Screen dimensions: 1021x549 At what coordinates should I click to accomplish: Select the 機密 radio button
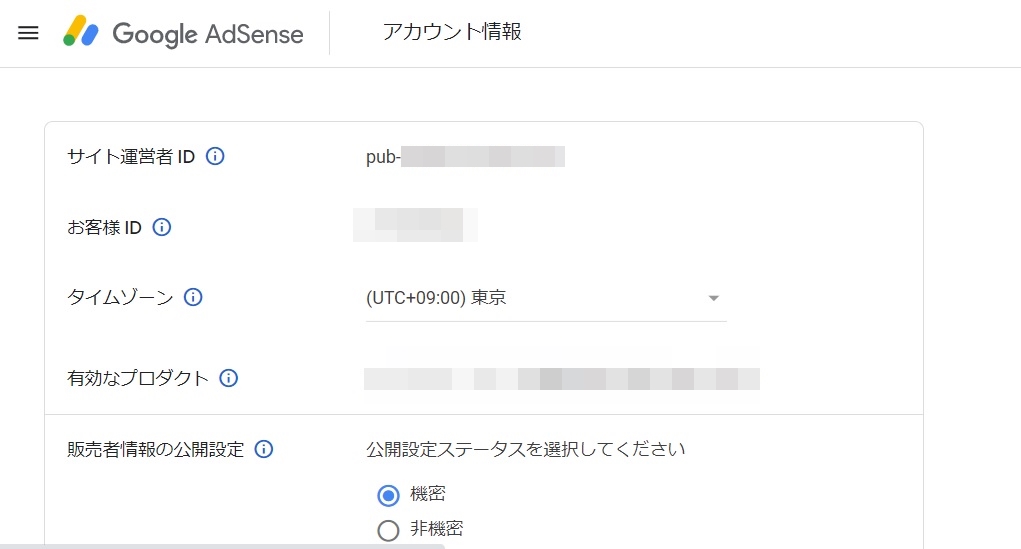tap(388, 494)
